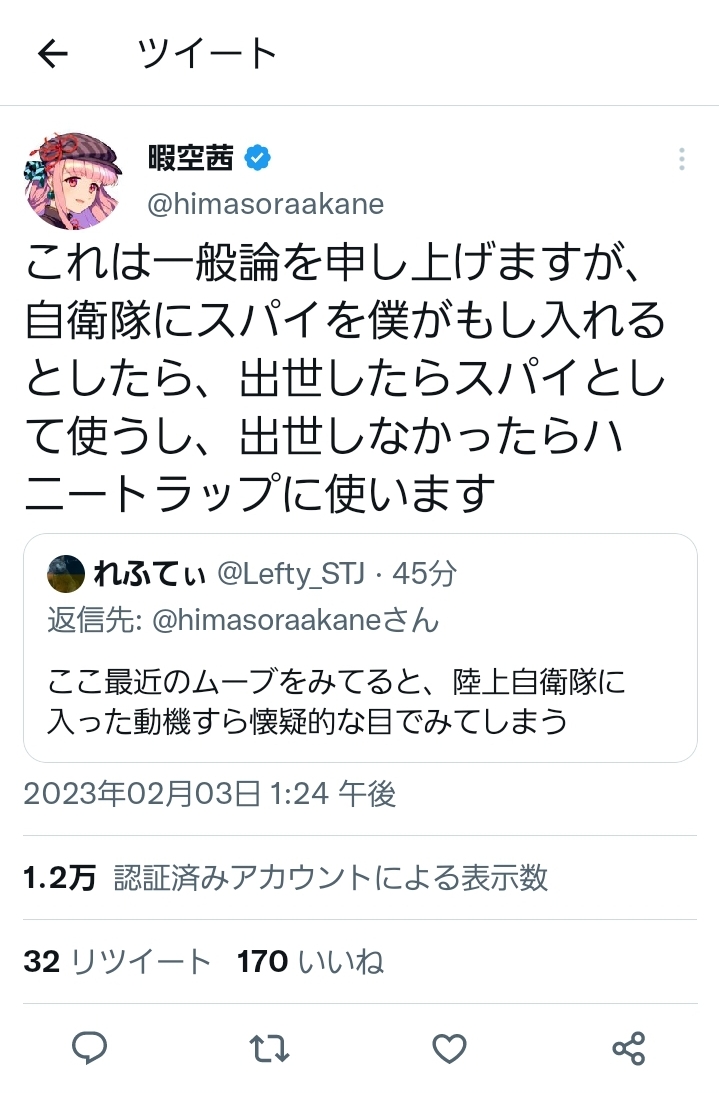719x1093 pixels.
Task: Open the three-dot more options menu
Action: [x=681, y=160]
